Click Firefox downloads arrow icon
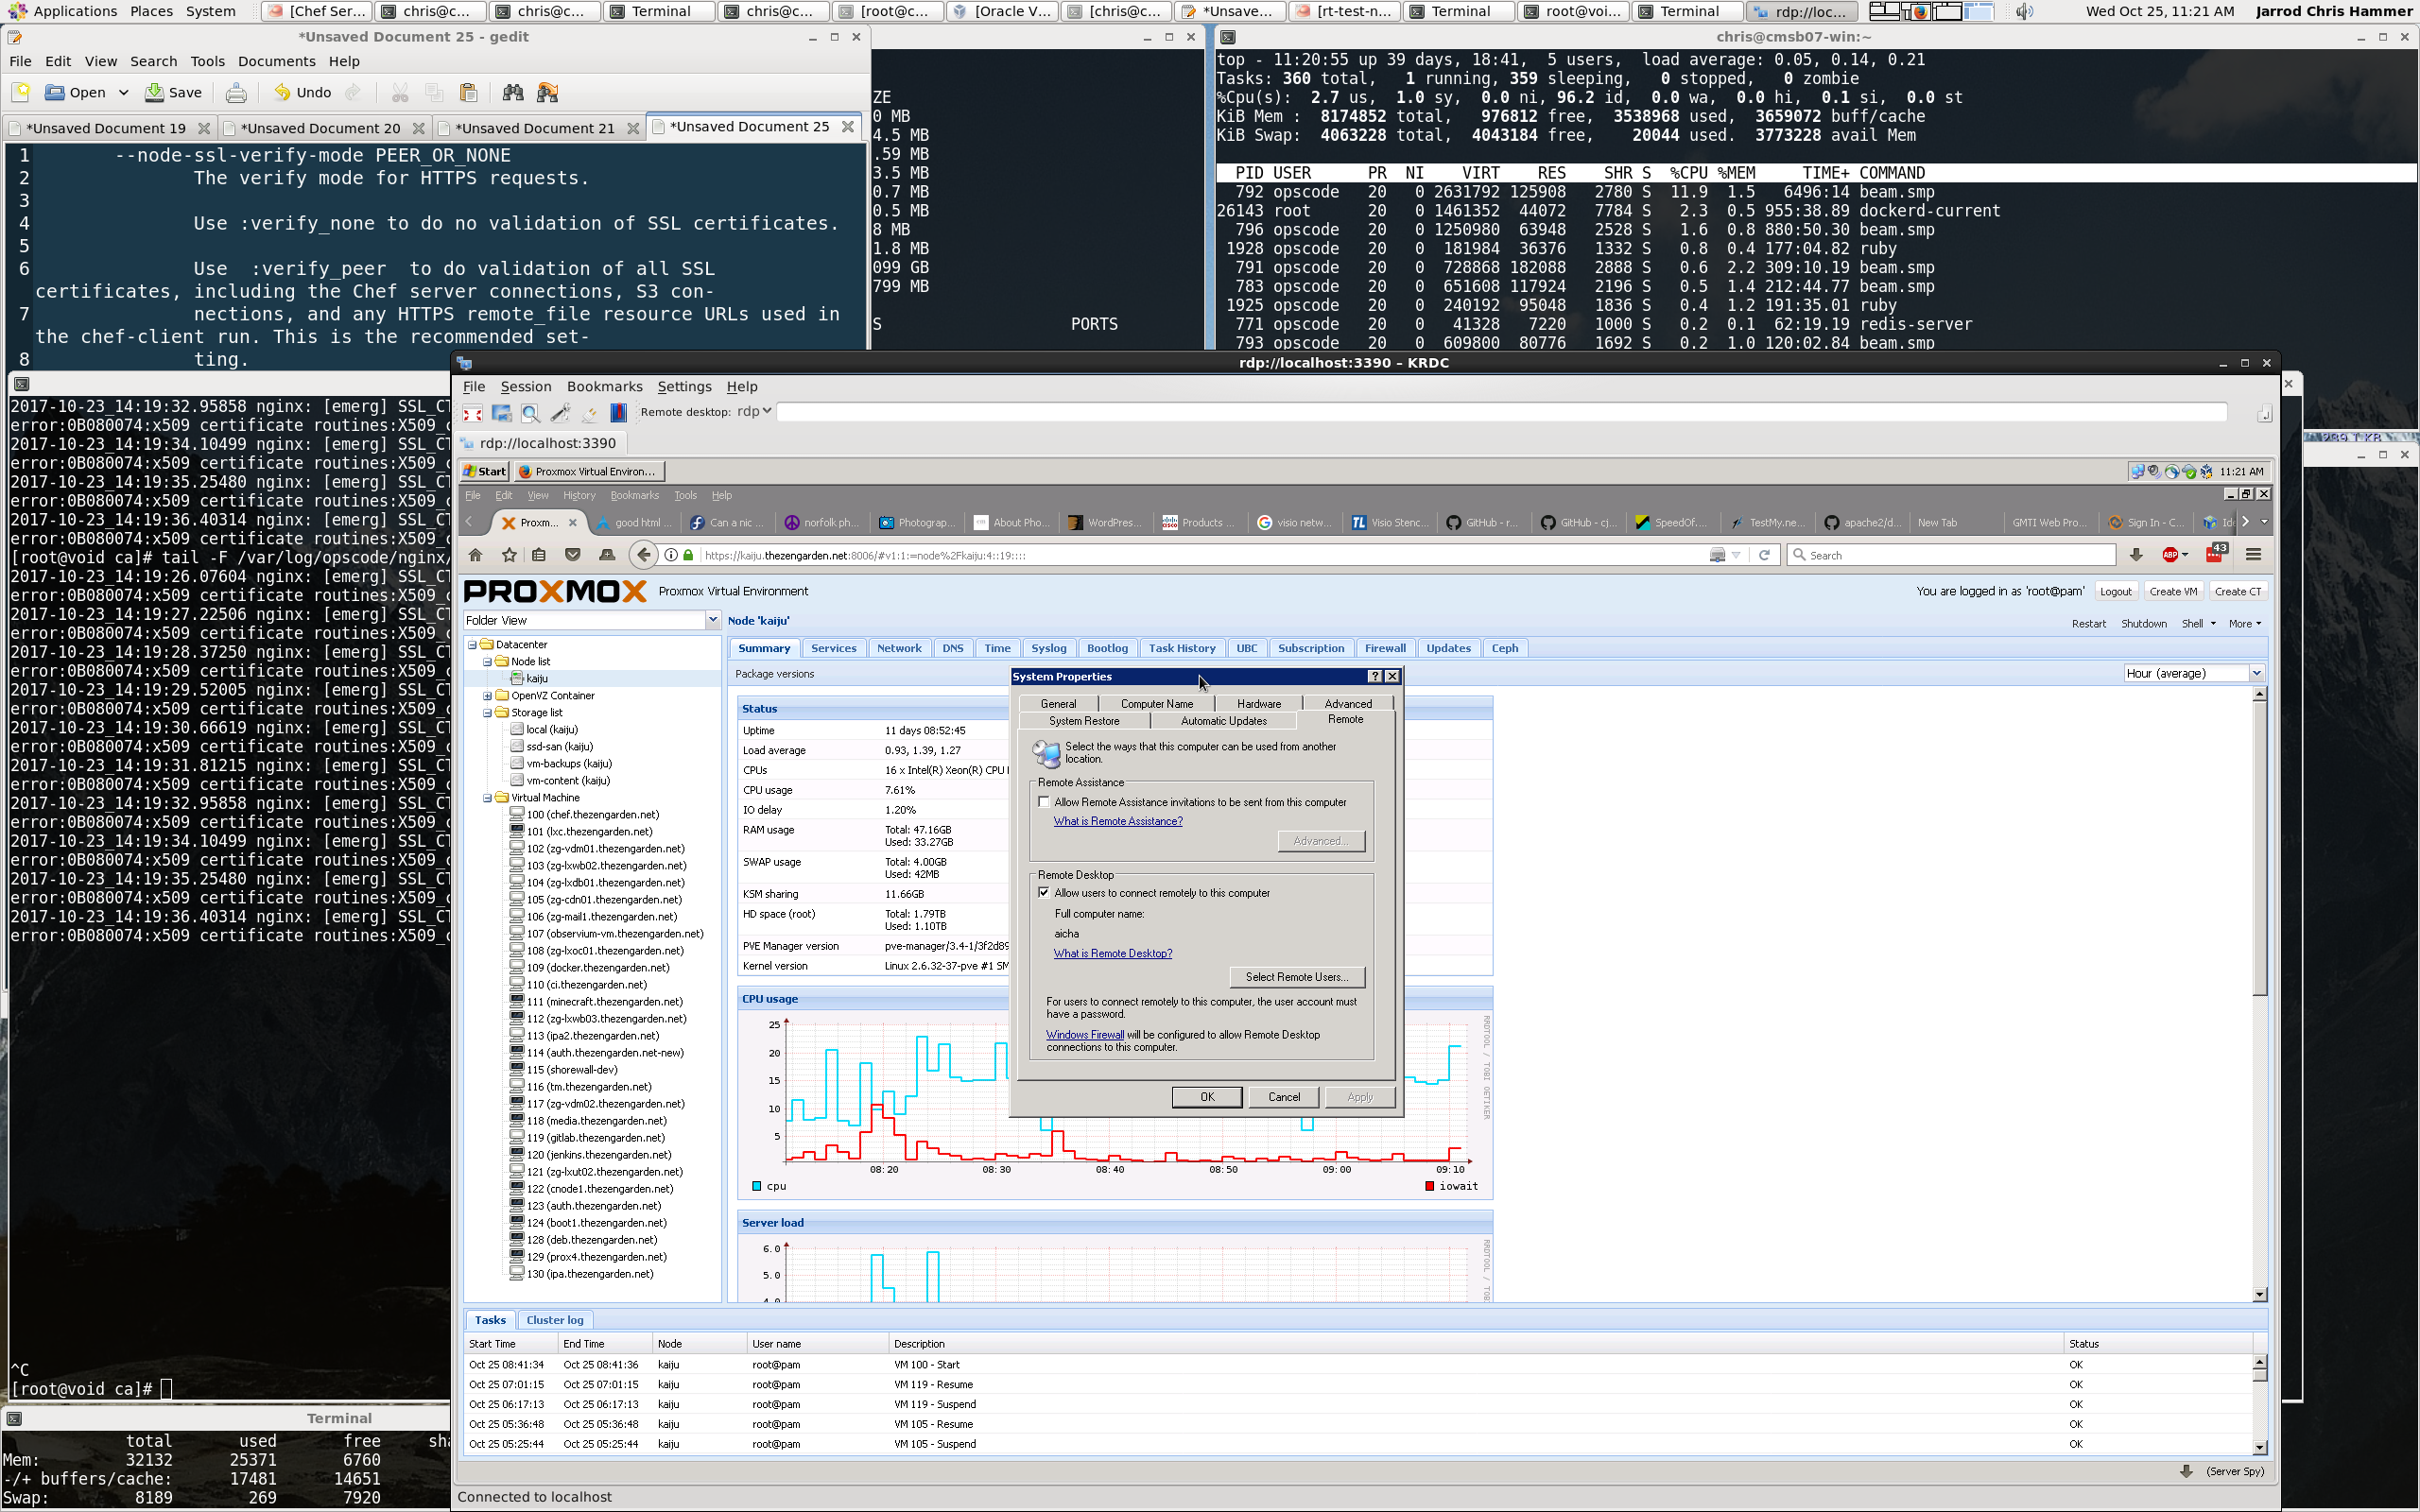2420x1512 pixels. [x=2136, y=555]
